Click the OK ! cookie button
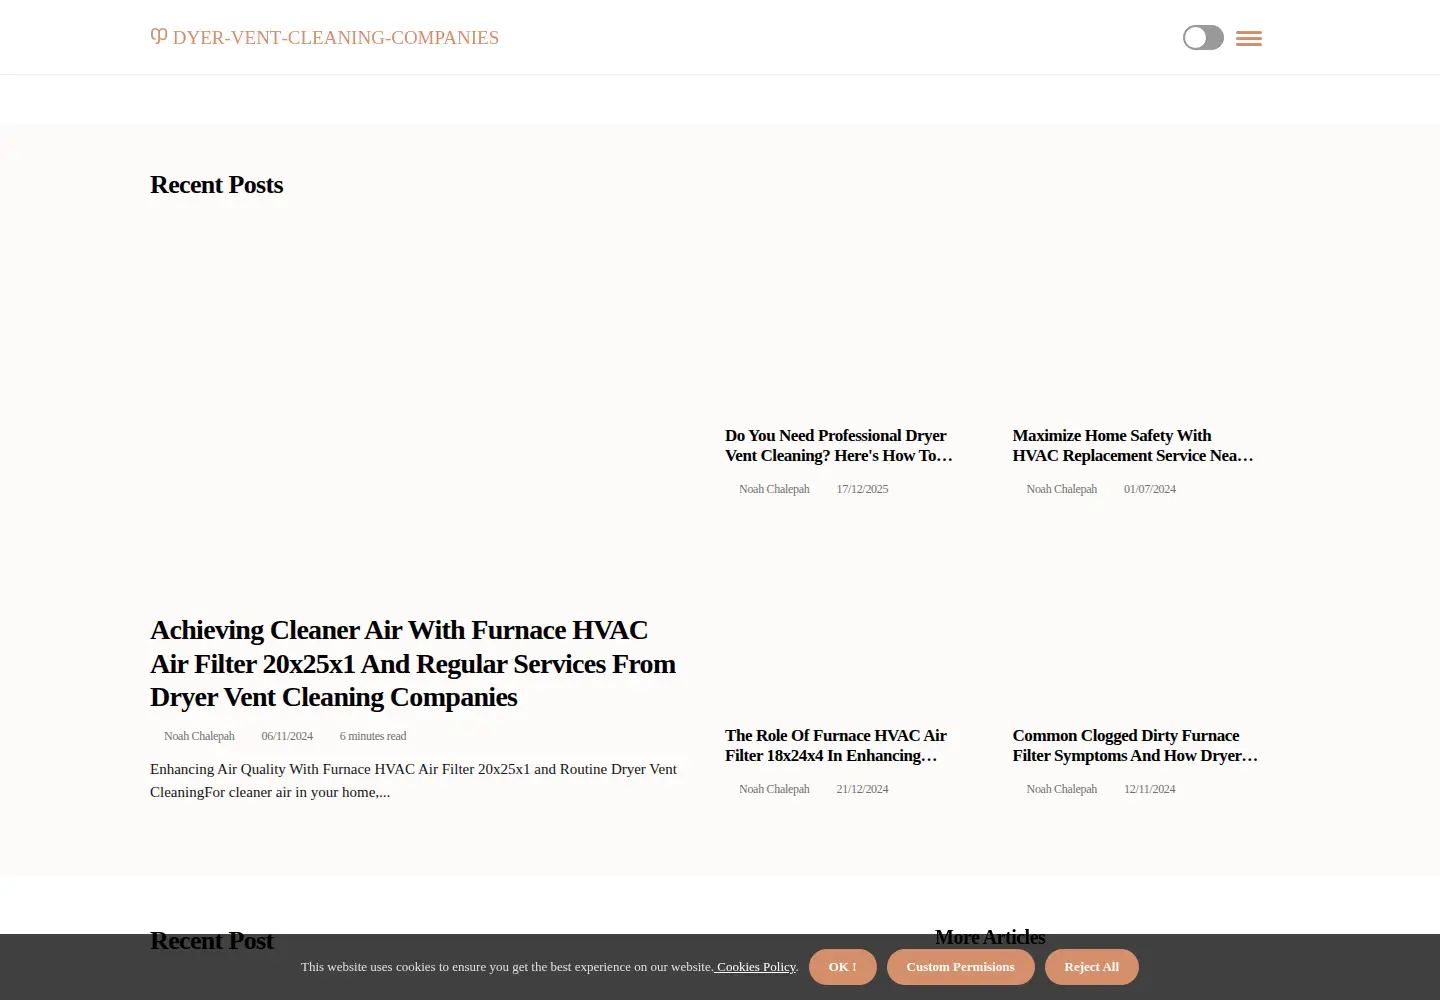 point(842,967)
